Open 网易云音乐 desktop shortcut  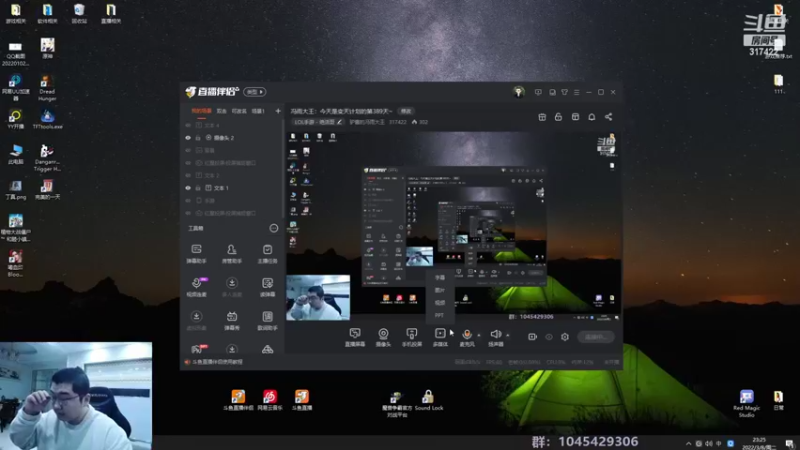point(270,400)
